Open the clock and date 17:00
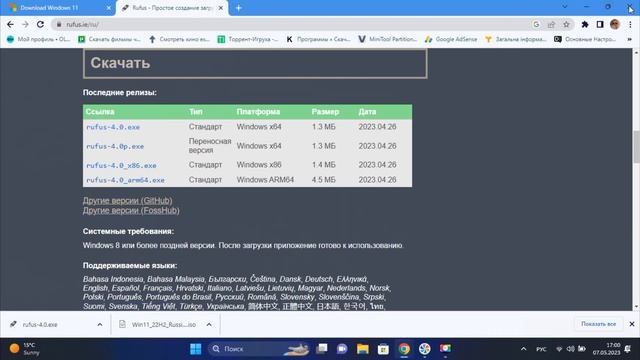Screen dimensions: 640x360 point(607,349)
